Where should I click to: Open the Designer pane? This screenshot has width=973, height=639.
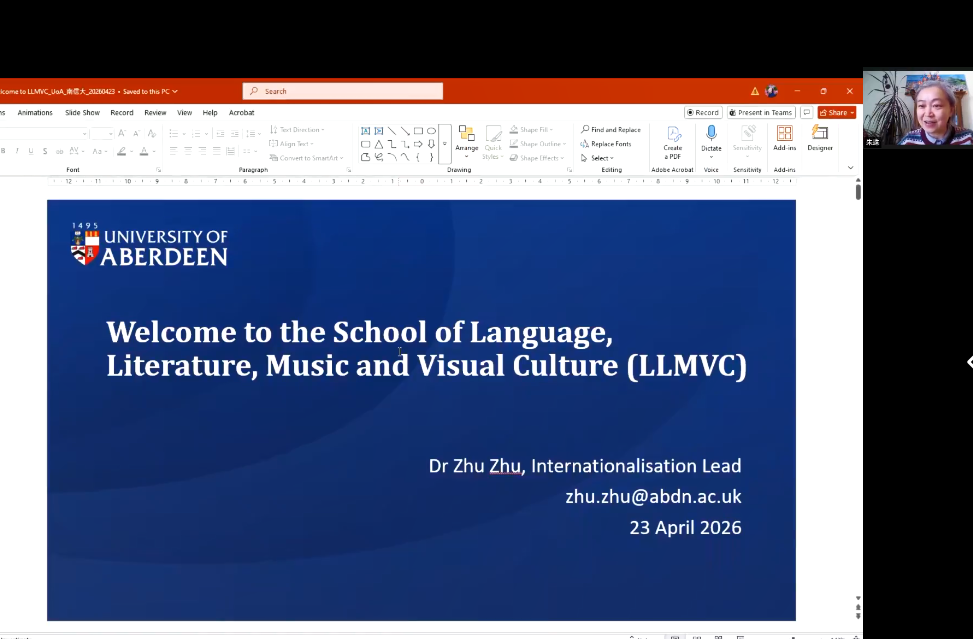[x=820, y=134]
